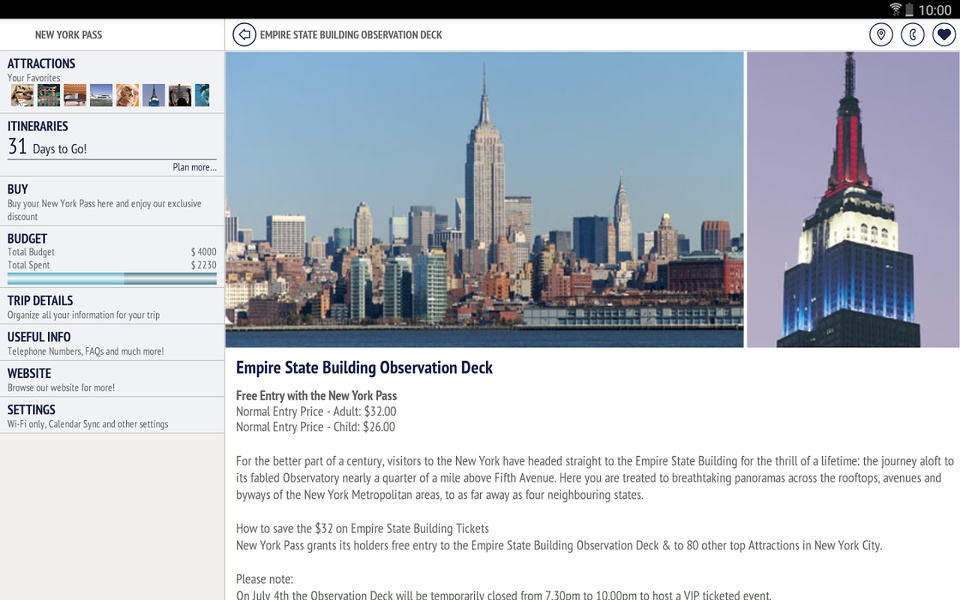Open the map location pin icon
The width and height of the screenshot is (960, 600).
click(x=881, y=35)
